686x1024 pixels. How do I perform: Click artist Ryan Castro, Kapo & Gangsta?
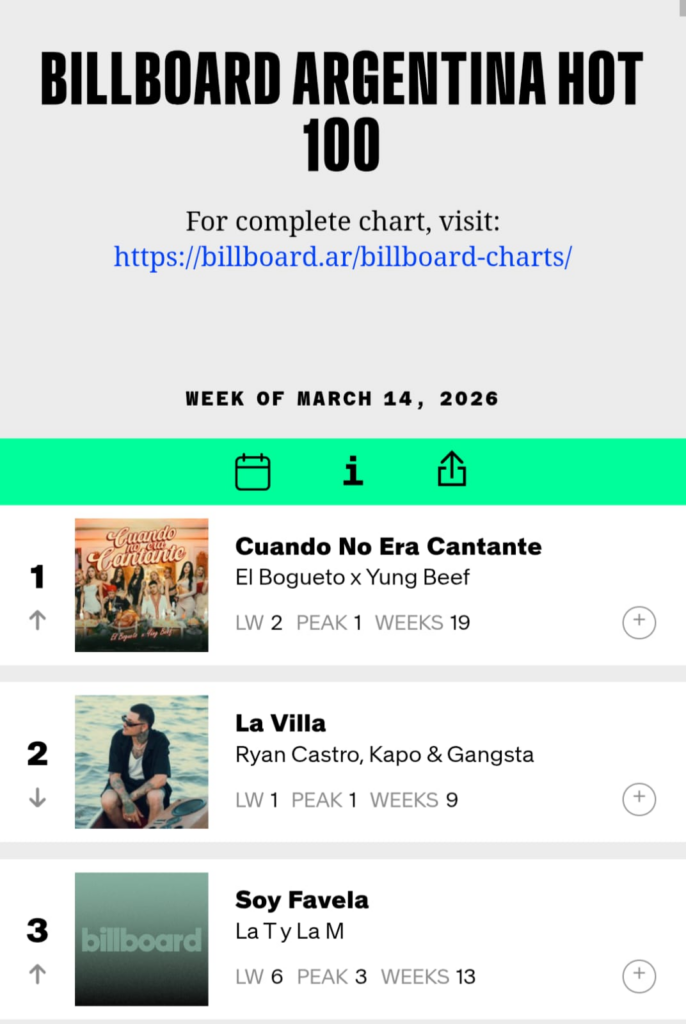point(384,754)
